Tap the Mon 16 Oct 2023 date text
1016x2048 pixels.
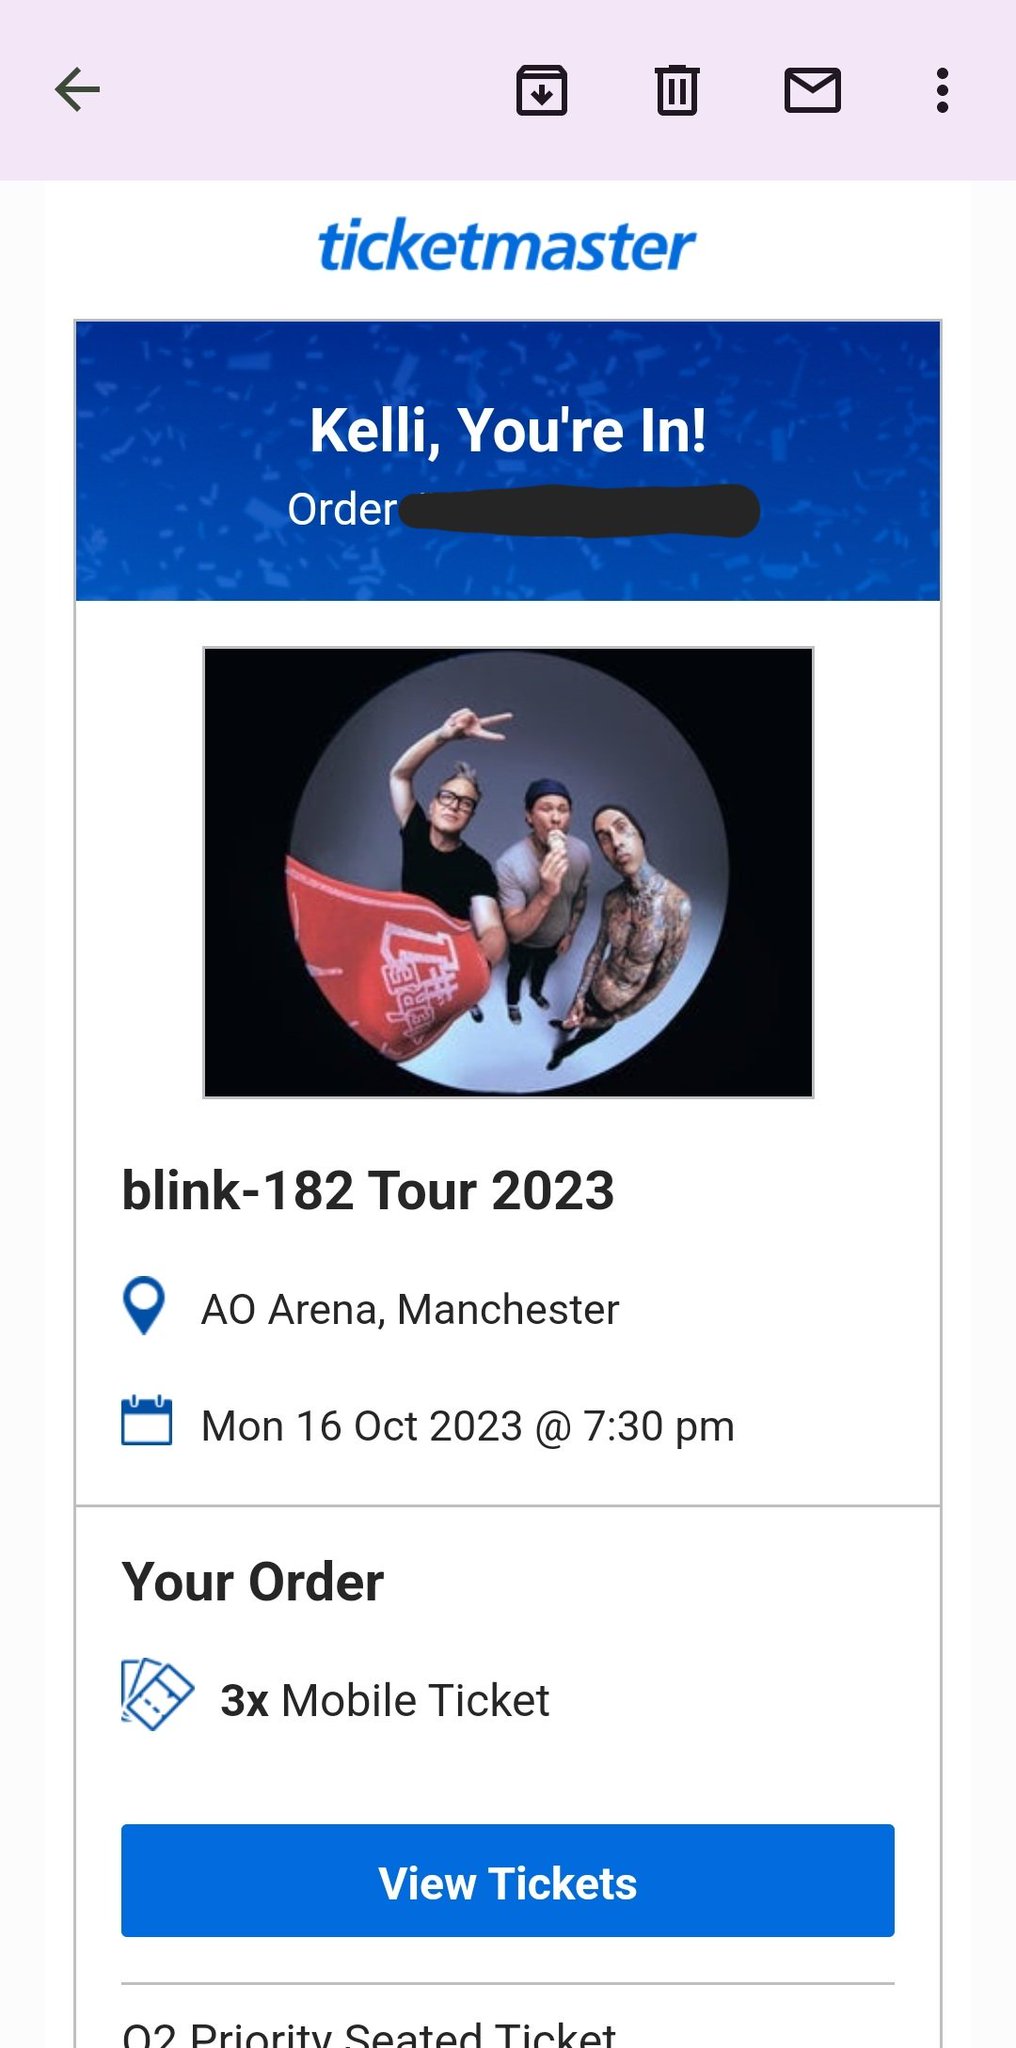point(468,1426)
